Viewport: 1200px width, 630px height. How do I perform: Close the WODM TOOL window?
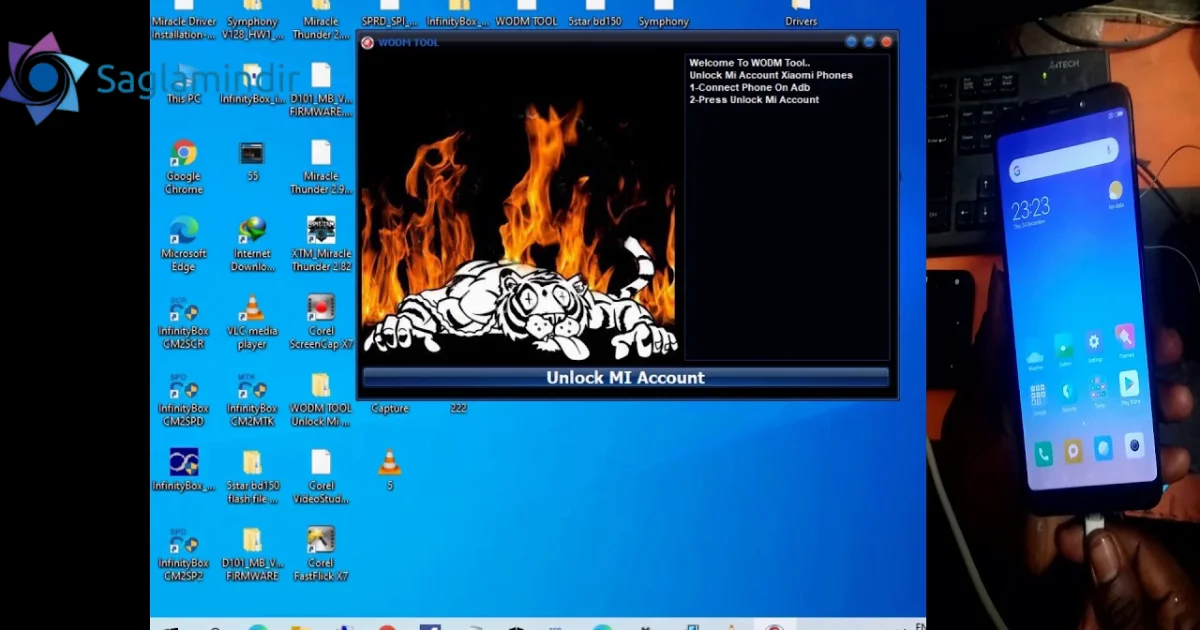(886, 42)
